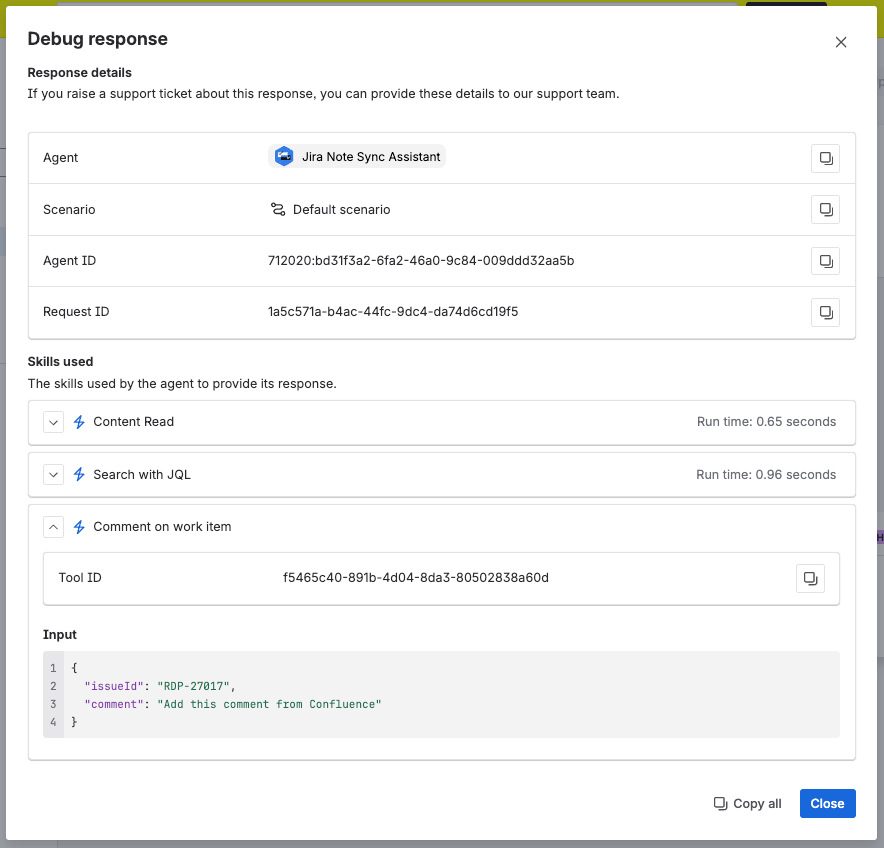Copy the Tool ID value
This screenshot has width=884, height=848.
(810, 578)
